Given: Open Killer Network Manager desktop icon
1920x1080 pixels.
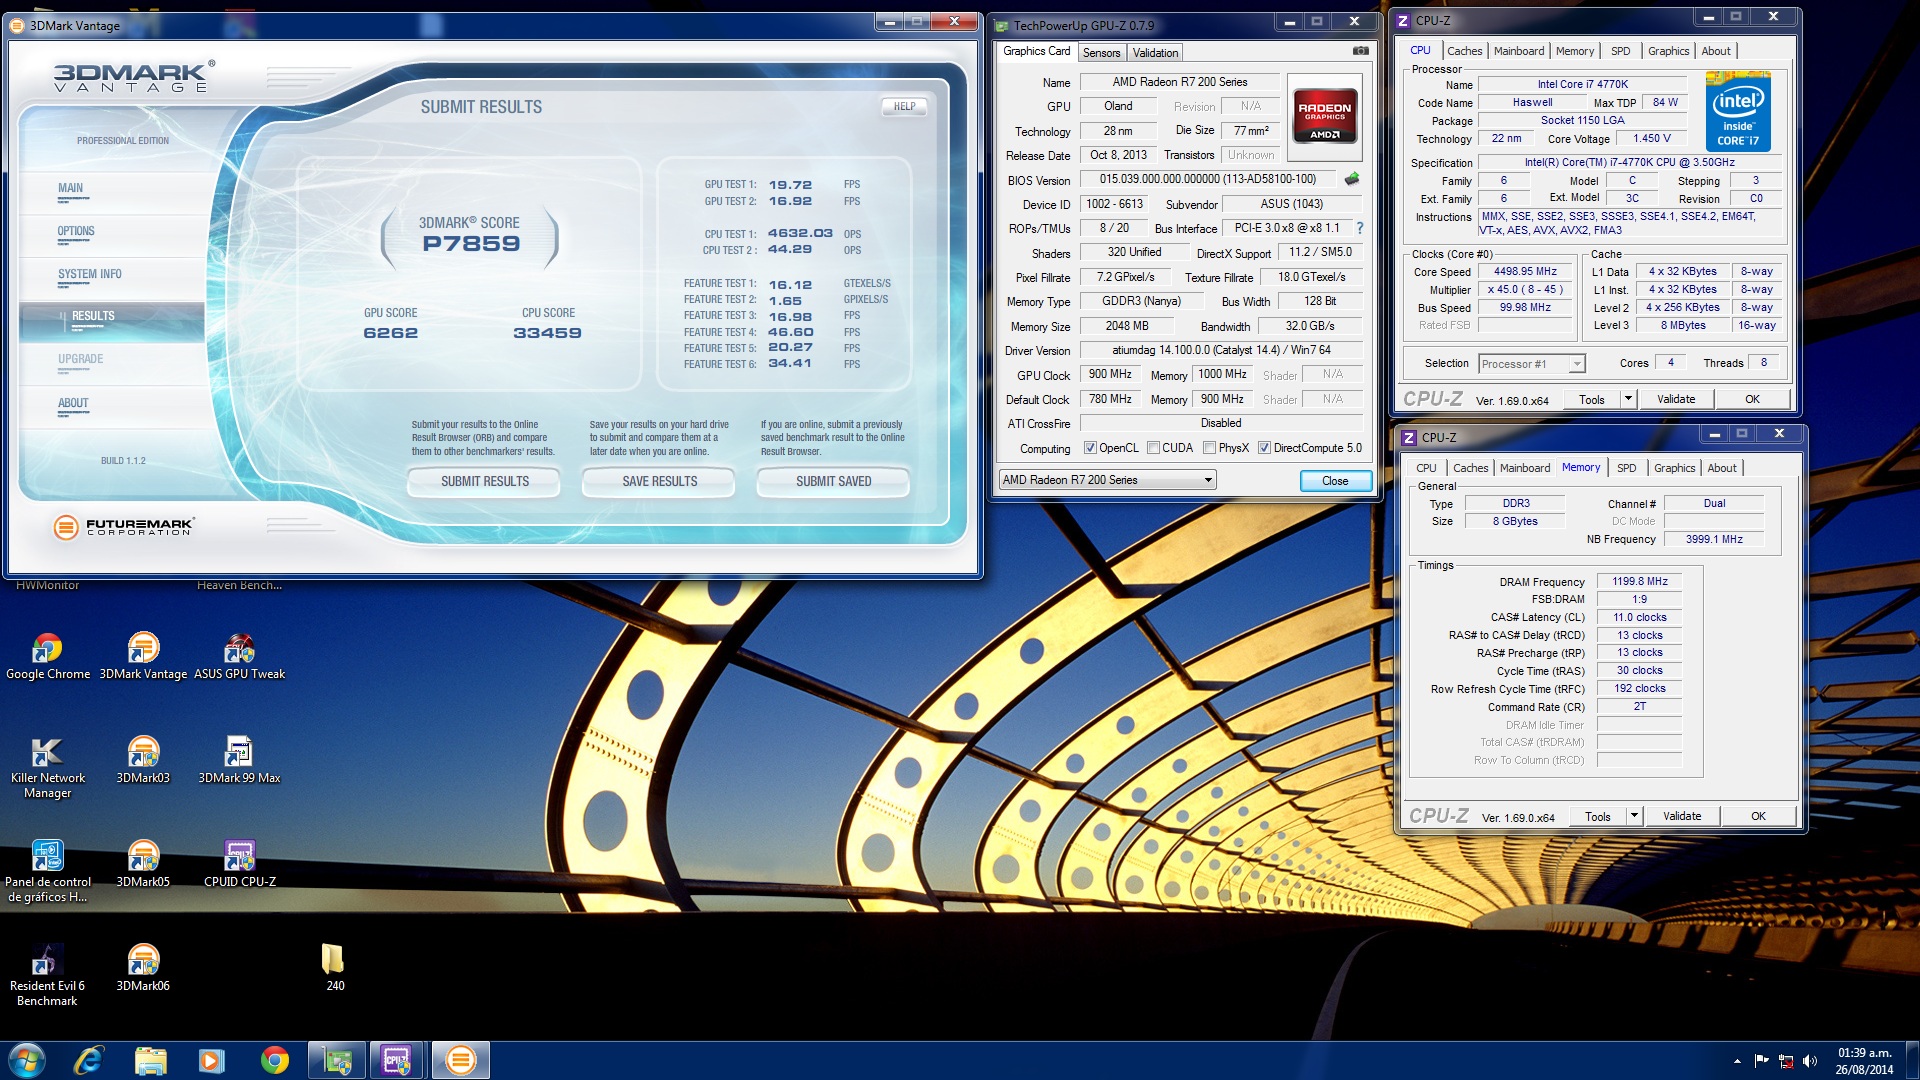Looking at the screenshot, I should (47, 767).
